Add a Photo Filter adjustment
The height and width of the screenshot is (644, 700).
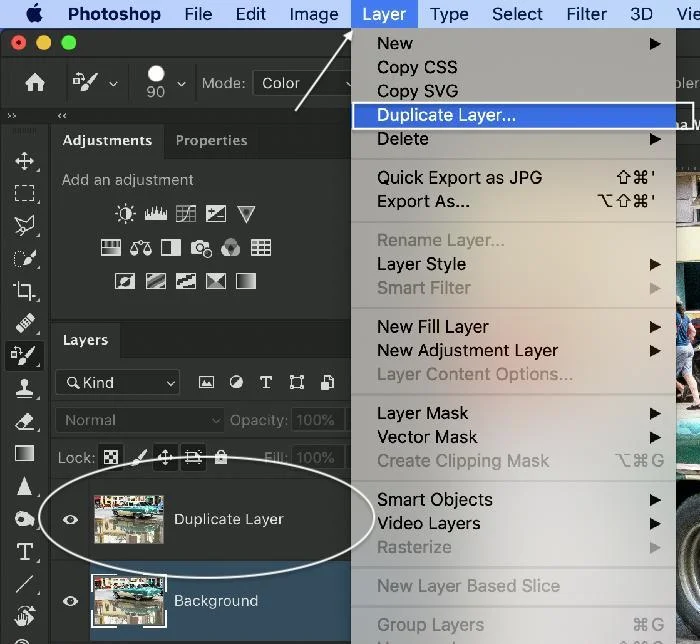tap(201, 248)
